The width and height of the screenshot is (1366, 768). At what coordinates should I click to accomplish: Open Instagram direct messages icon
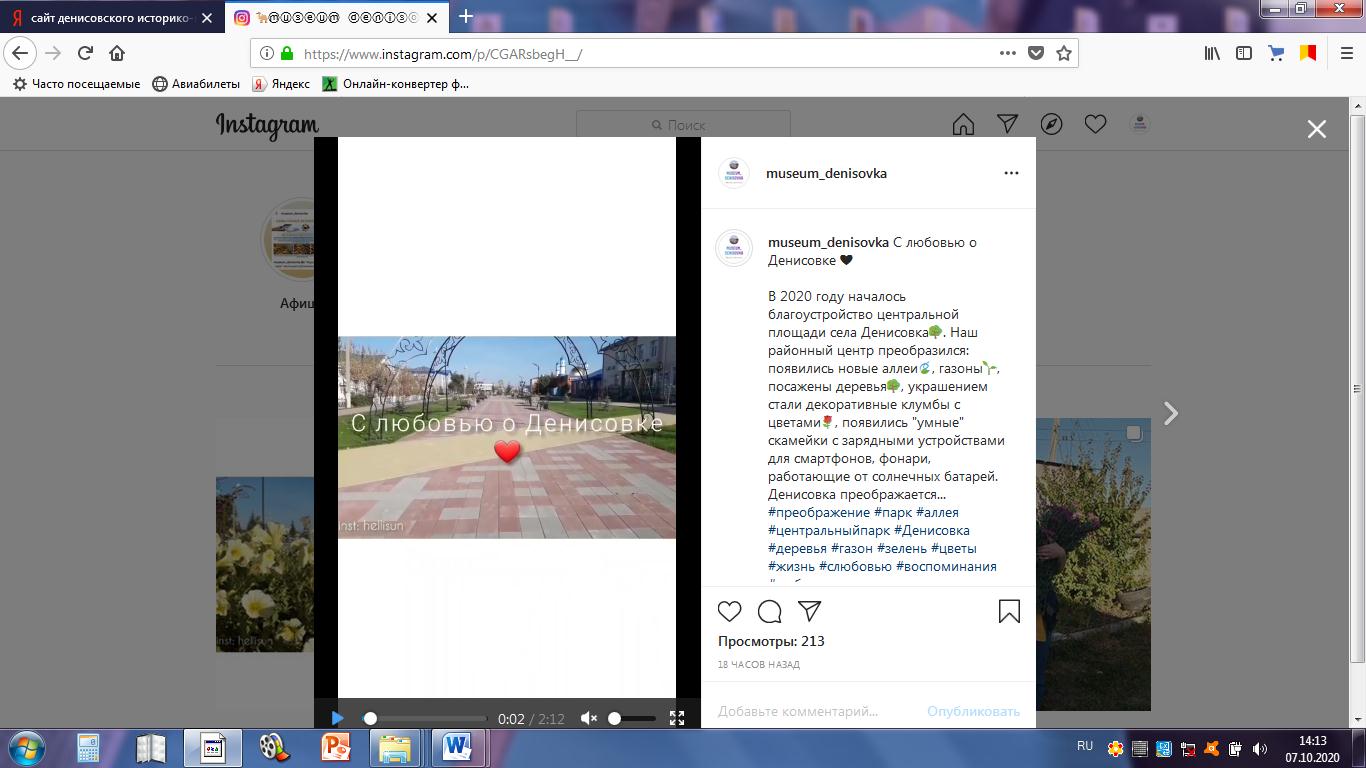pyautogui.click(x=1007, y=124)
